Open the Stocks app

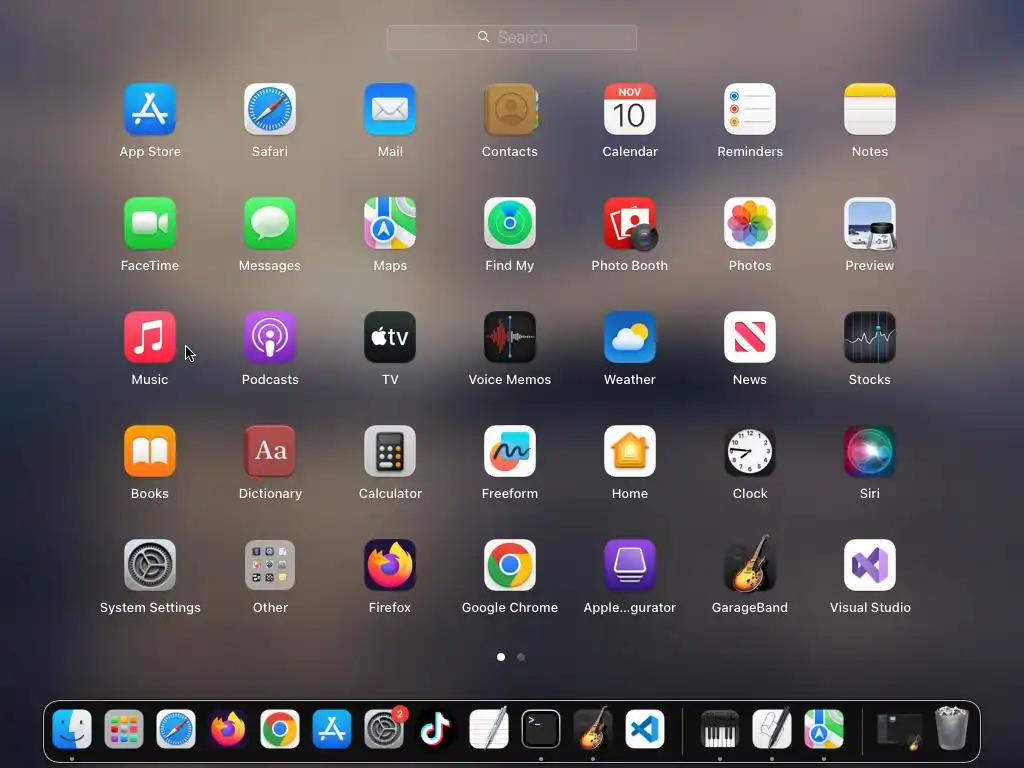pos(870,337)
